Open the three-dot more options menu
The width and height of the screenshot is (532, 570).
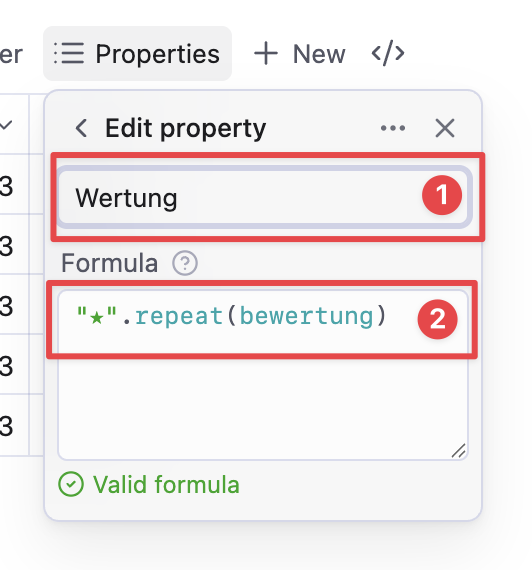point(393,128)
